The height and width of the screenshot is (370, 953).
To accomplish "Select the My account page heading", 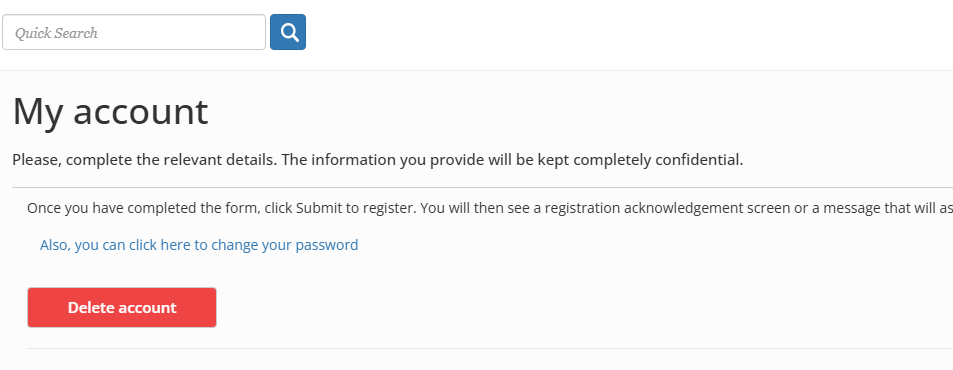I will (110, 111).
